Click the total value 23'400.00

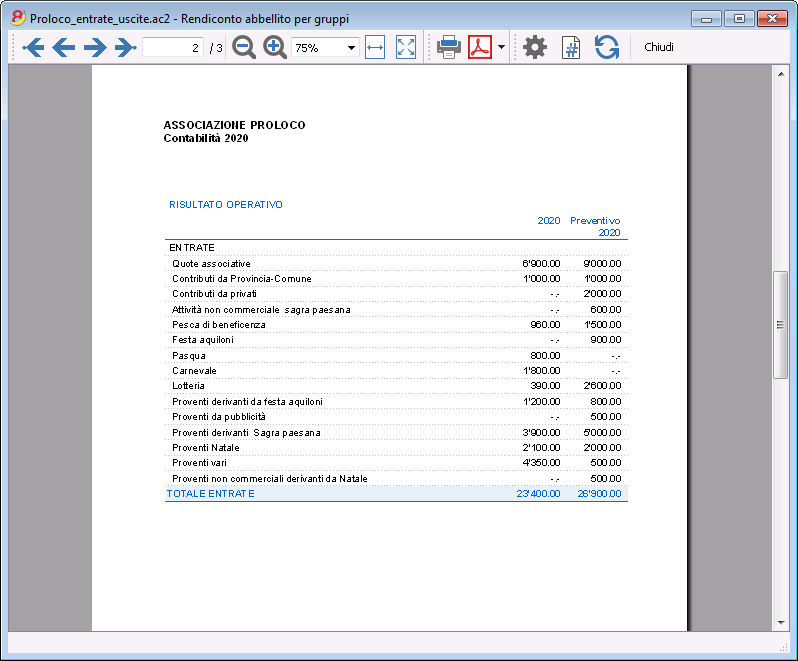(x=538, y=494)
